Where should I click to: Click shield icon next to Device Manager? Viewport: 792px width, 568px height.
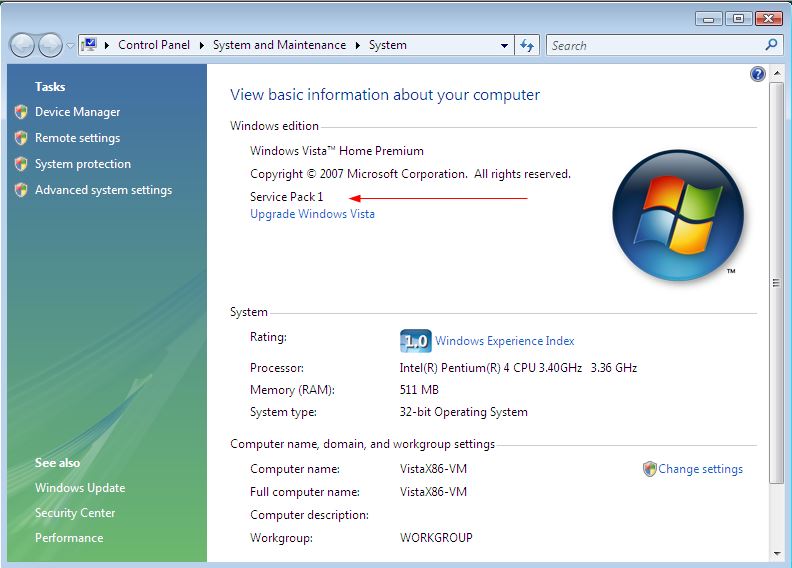click(21, 112)
